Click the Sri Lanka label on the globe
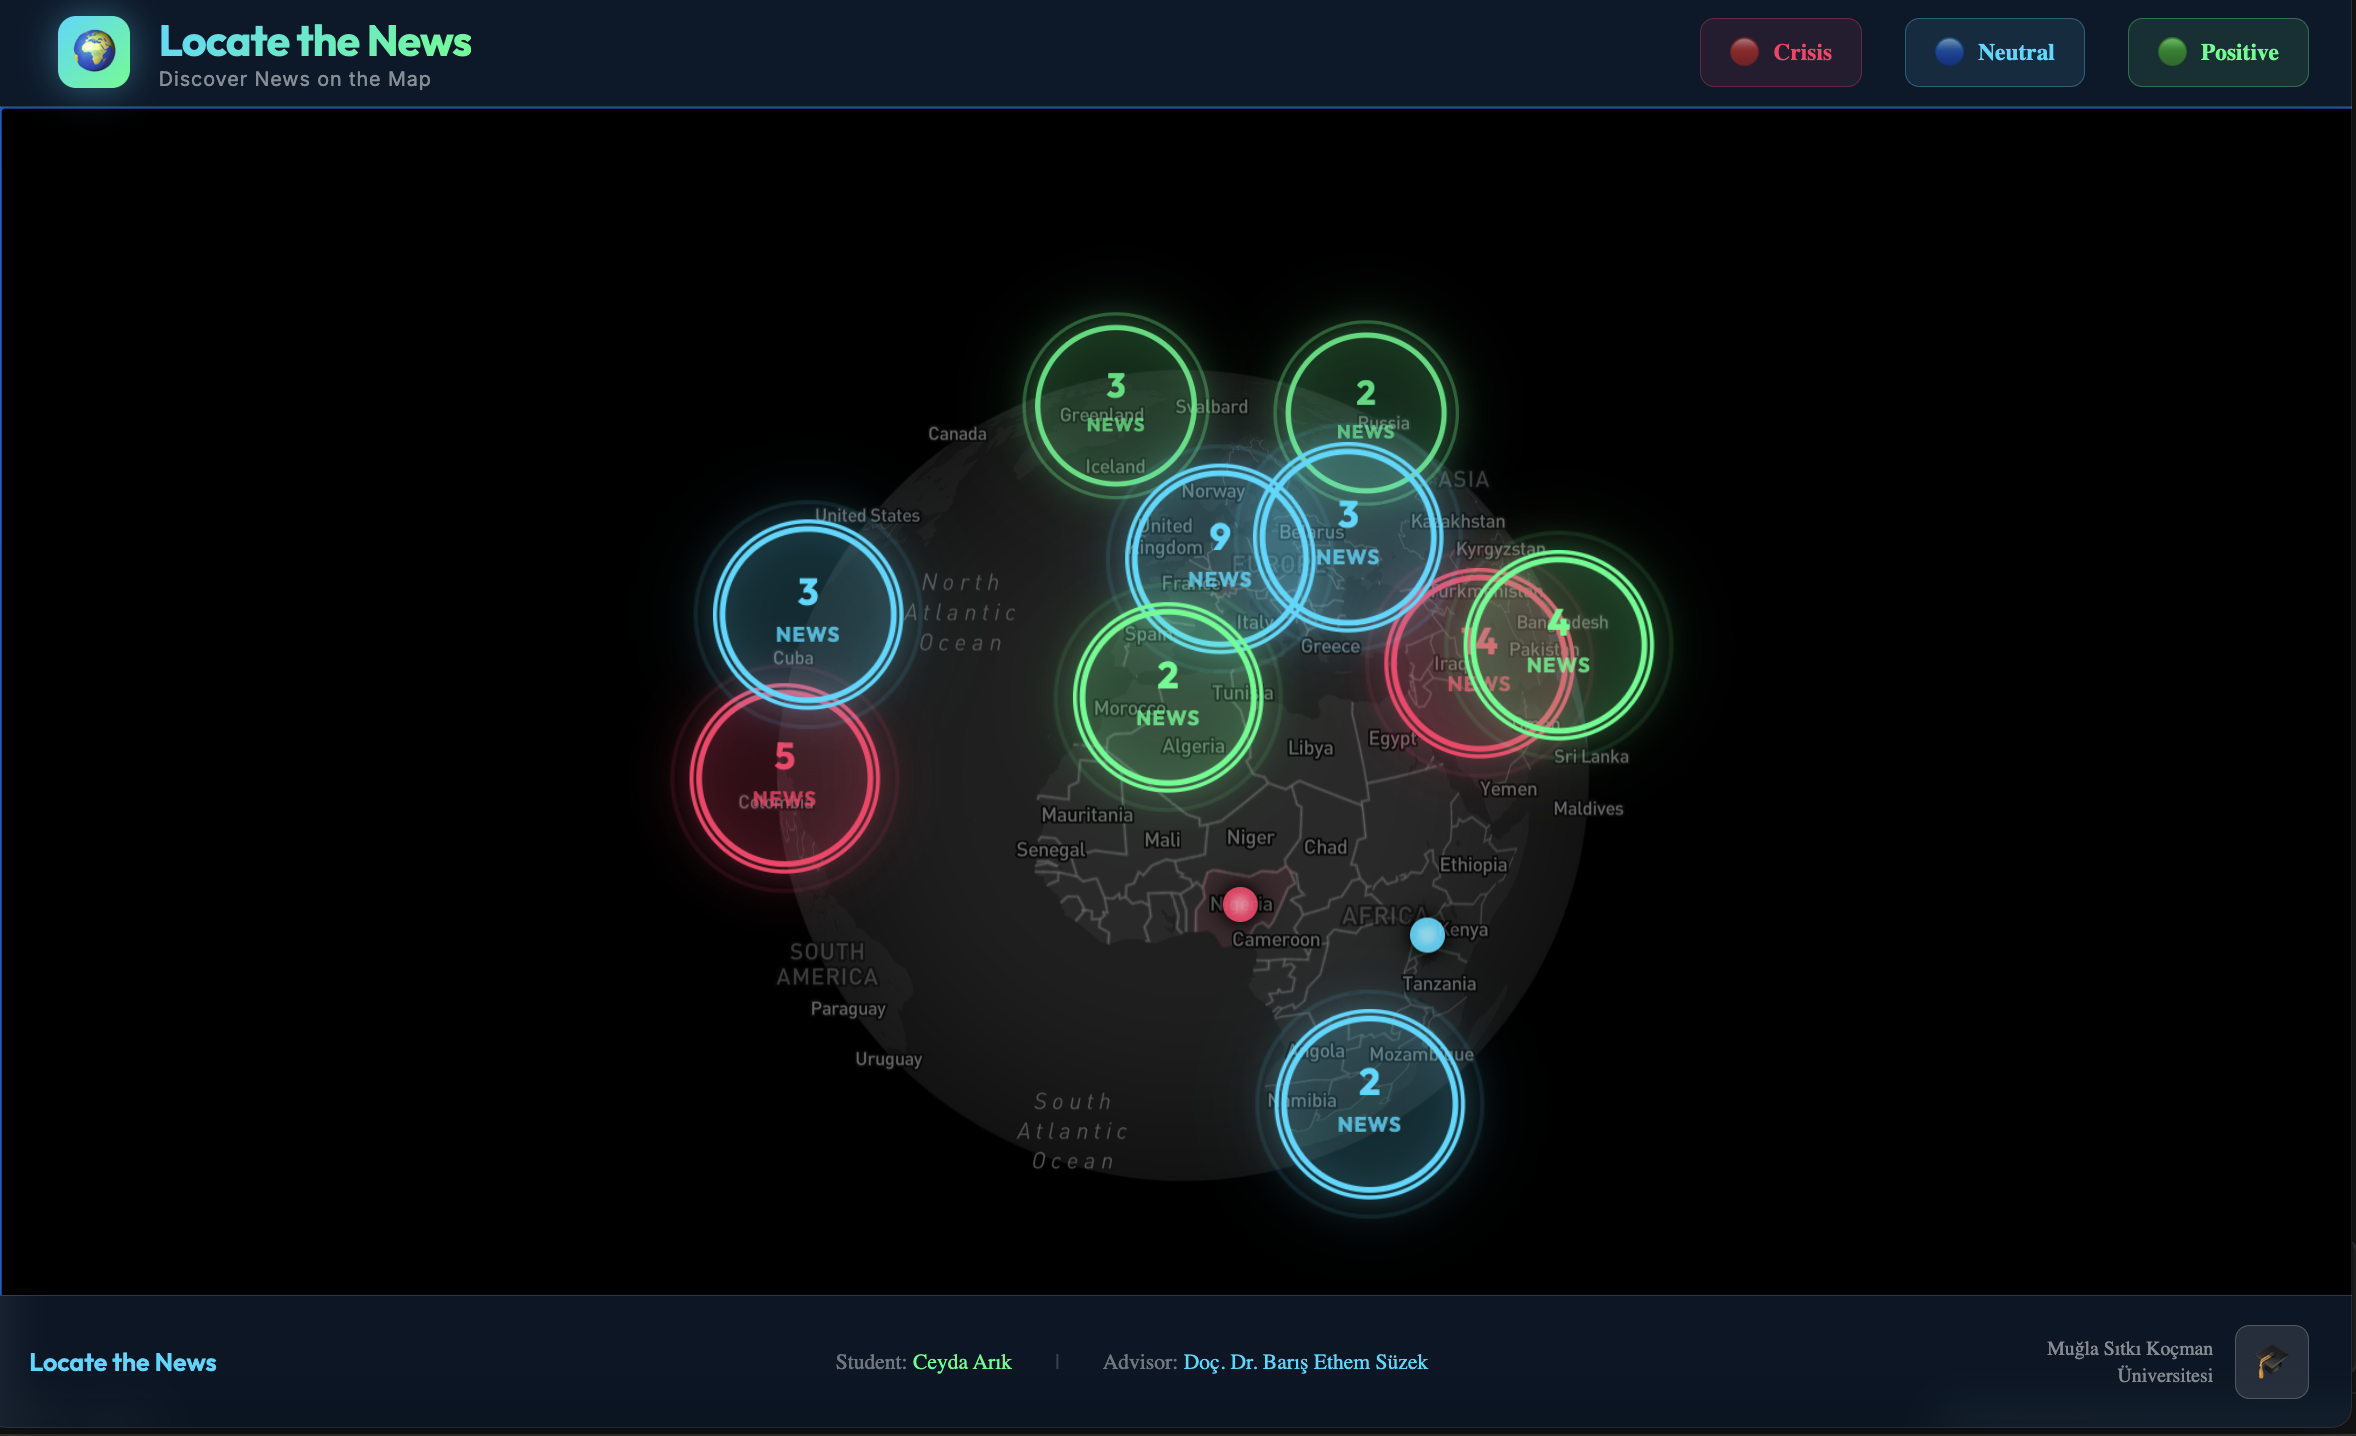The image size is (2356, 1436). pyautogui.click(x=1591, y=757)
